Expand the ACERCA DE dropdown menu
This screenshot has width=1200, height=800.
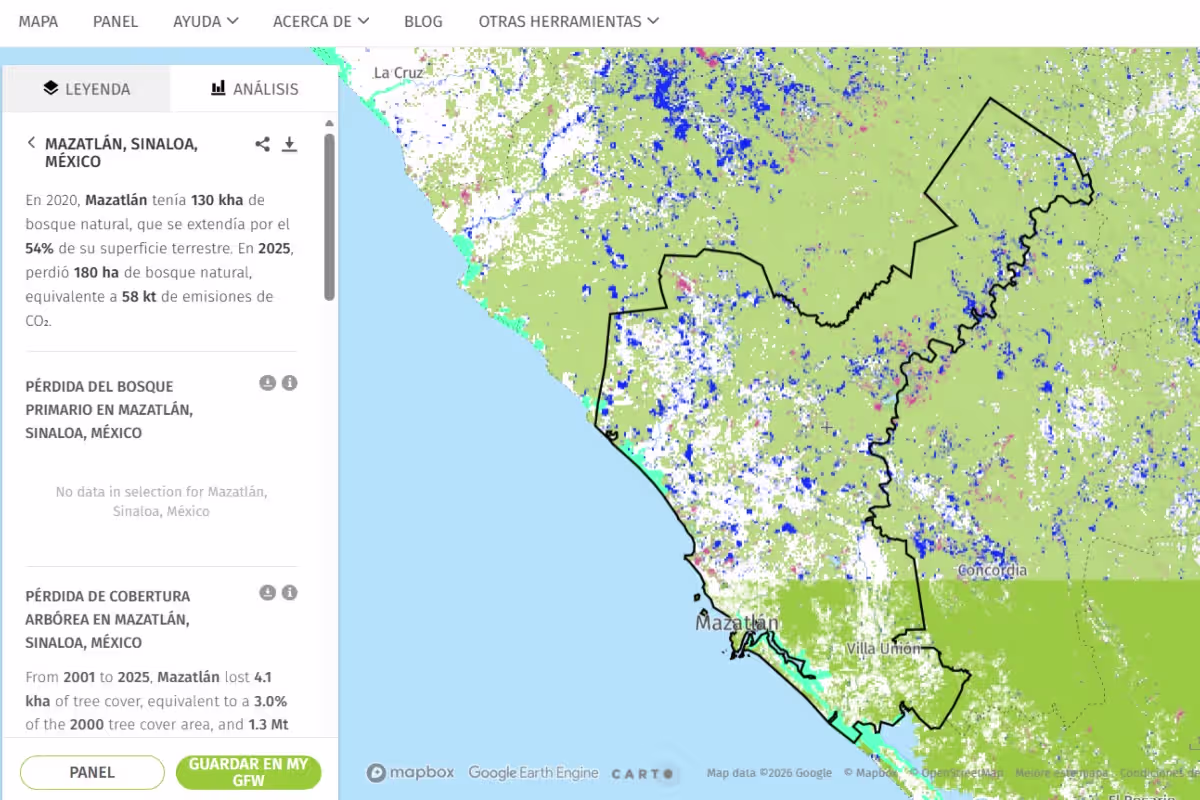pos(321,21)
